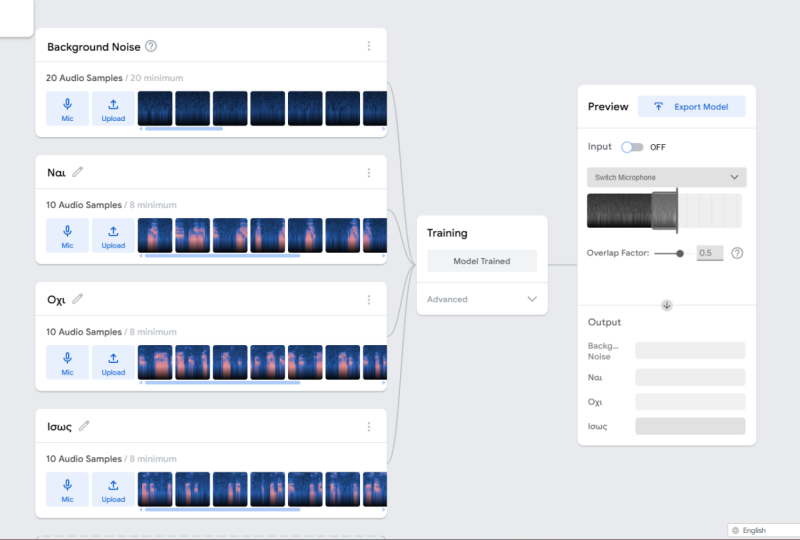Open options menu for Ισως class
Image resolution: width=800 pixels, height=540 pixels.
pyautogui.click(x=369, y=427)
